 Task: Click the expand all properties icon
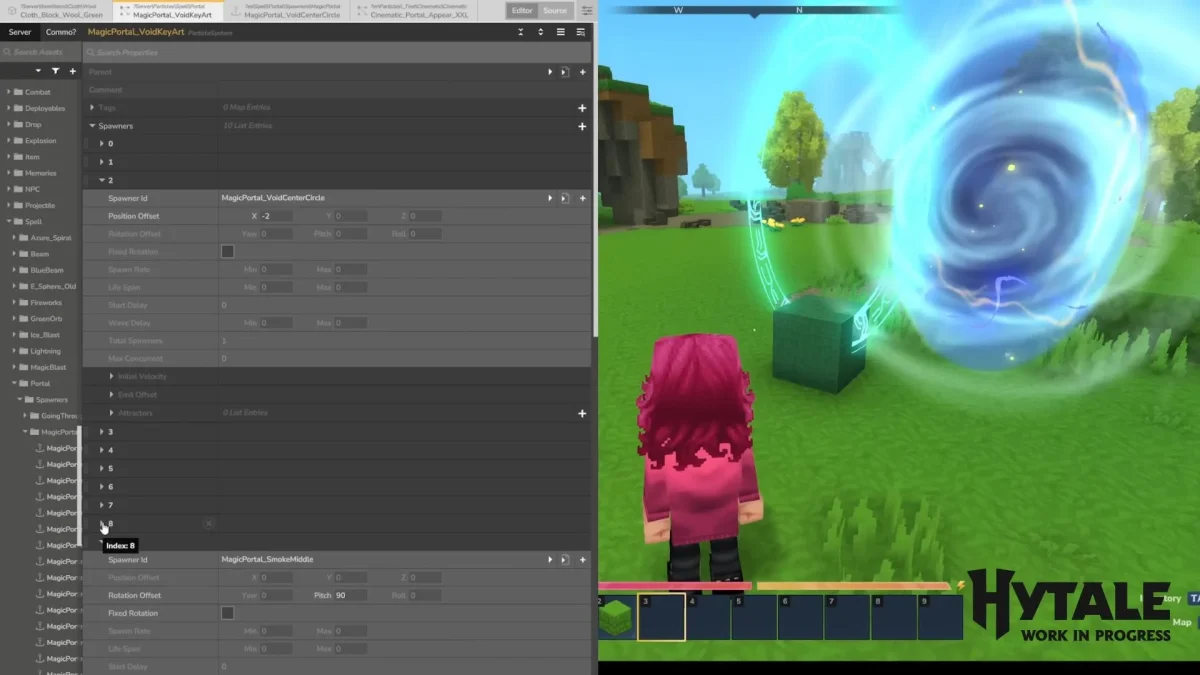click(540, 32)
